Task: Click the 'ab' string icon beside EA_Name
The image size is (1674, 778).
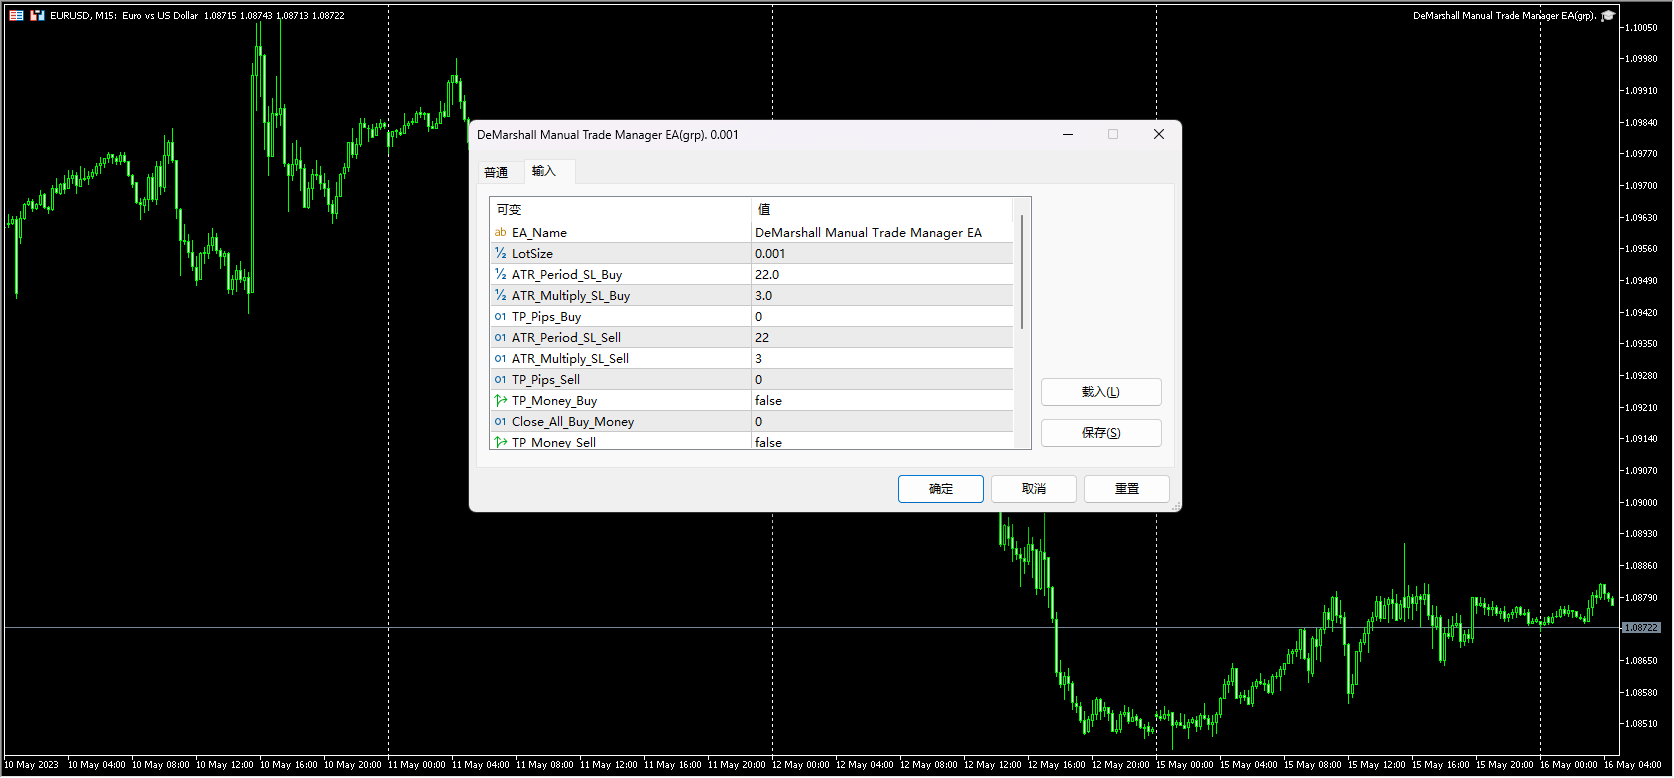Action: tap(500, 233)
